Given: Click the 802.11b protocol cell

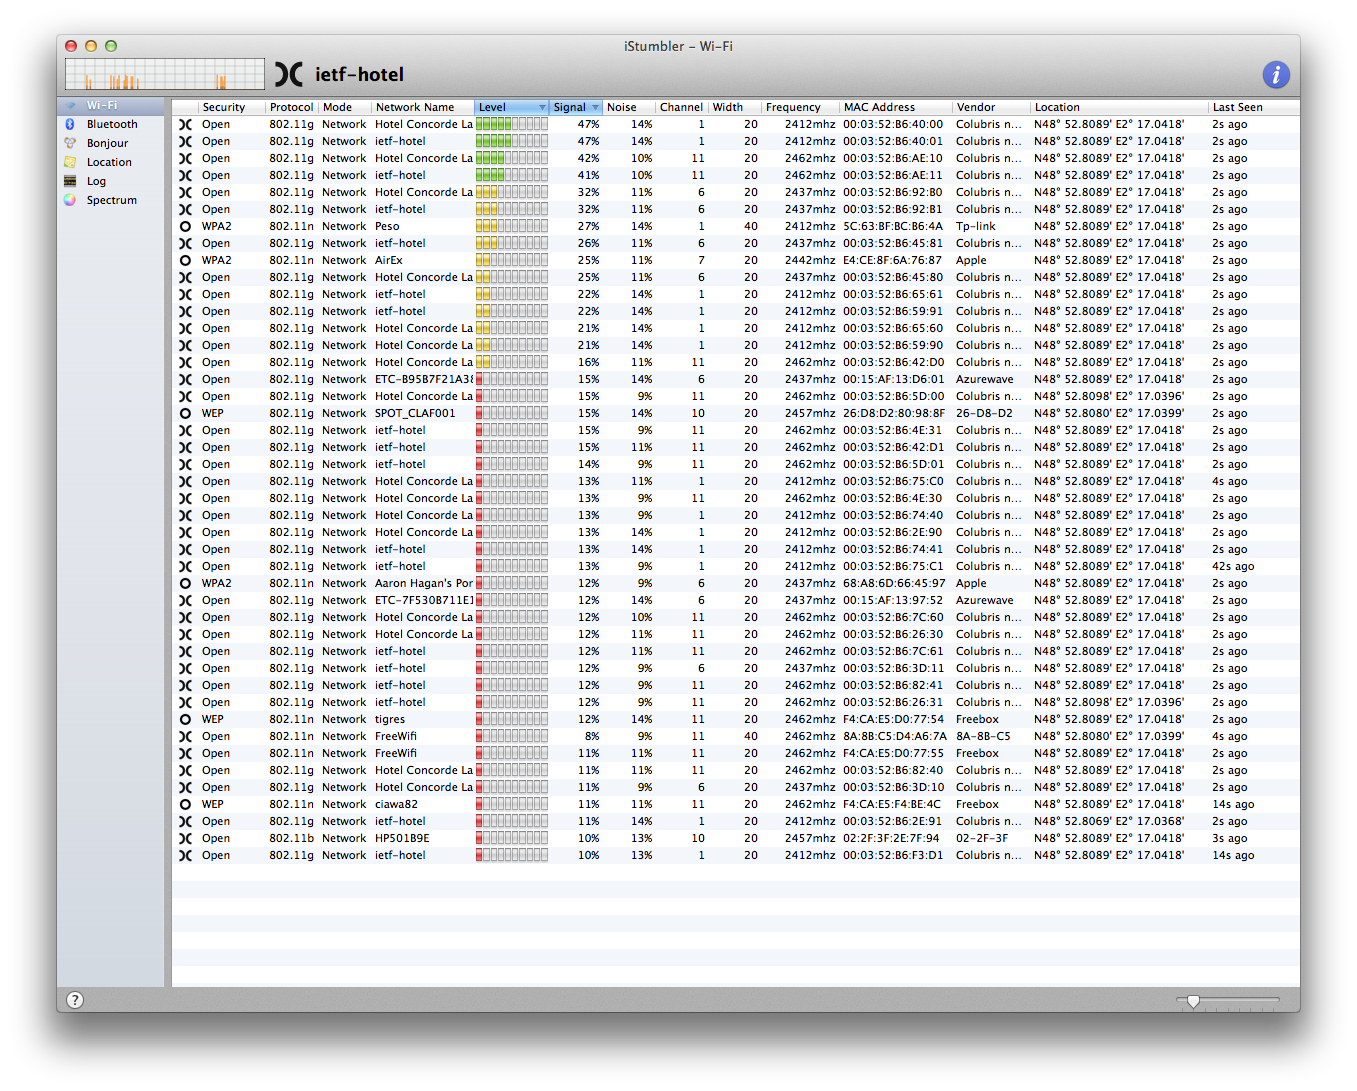Looking at the screenshot, I should point(291,838).
